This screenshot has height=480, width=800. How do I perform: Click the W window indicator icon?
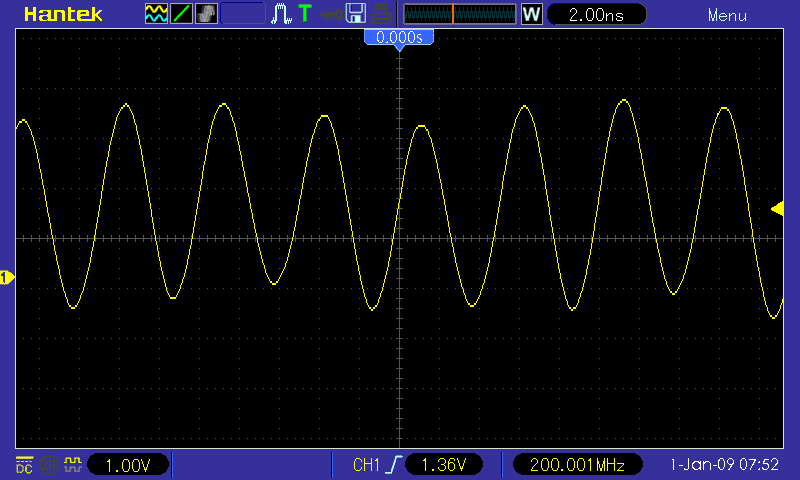coord(531,14)
